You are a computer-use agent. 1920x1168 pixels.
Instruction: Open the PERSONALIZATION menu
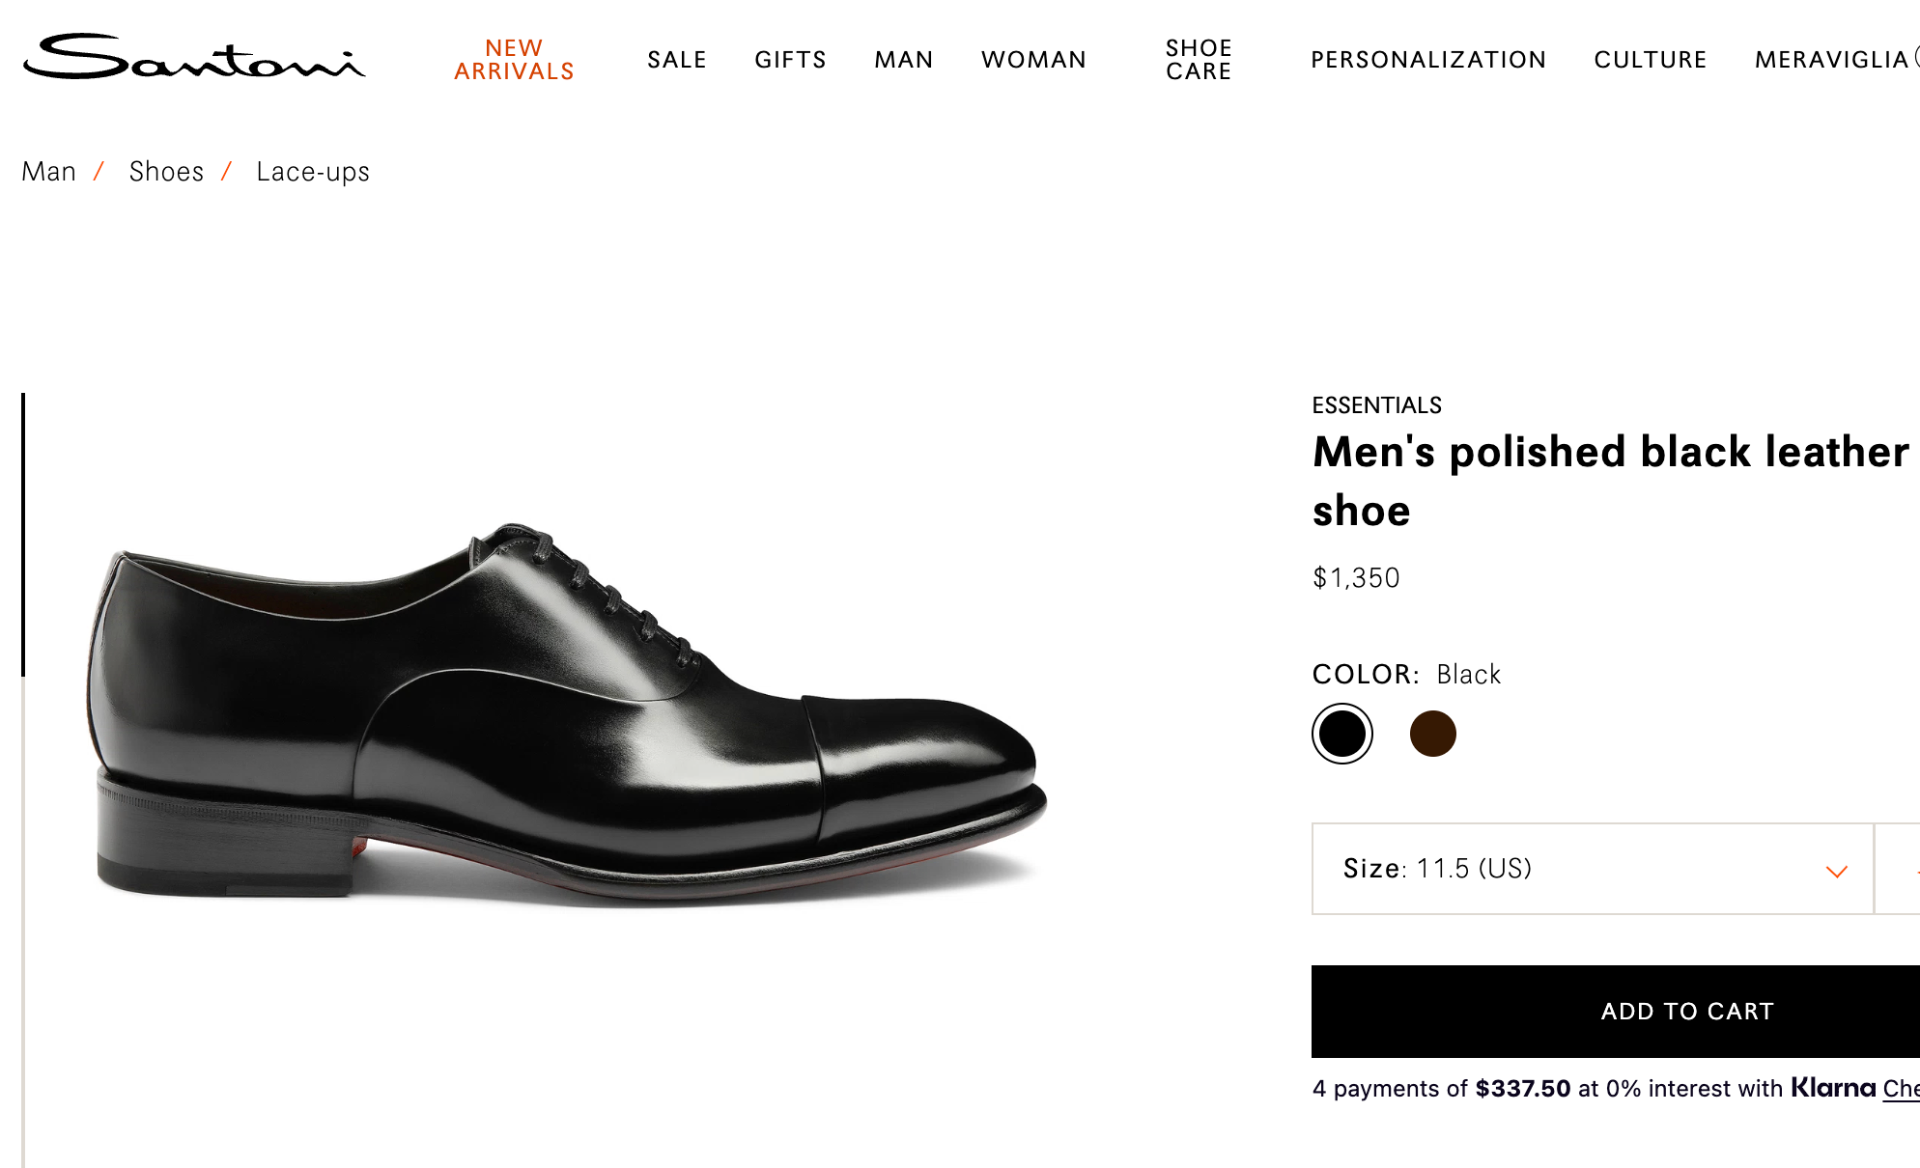(x=1428, y=59)
